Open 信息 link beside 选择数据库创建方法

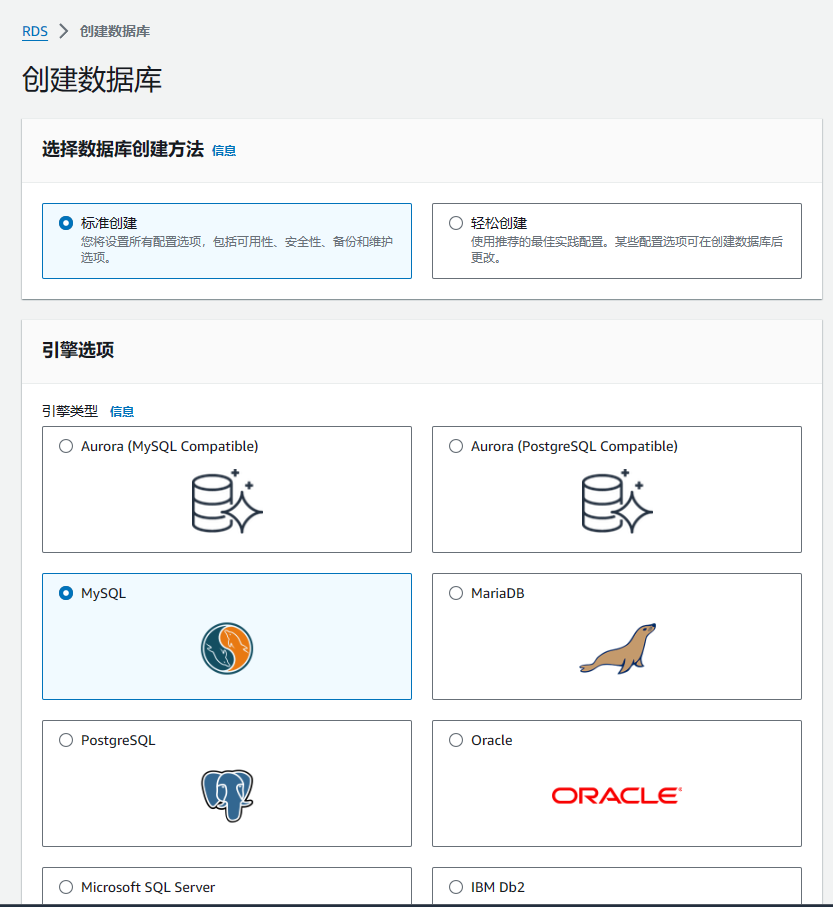click(x=224, y=151)
